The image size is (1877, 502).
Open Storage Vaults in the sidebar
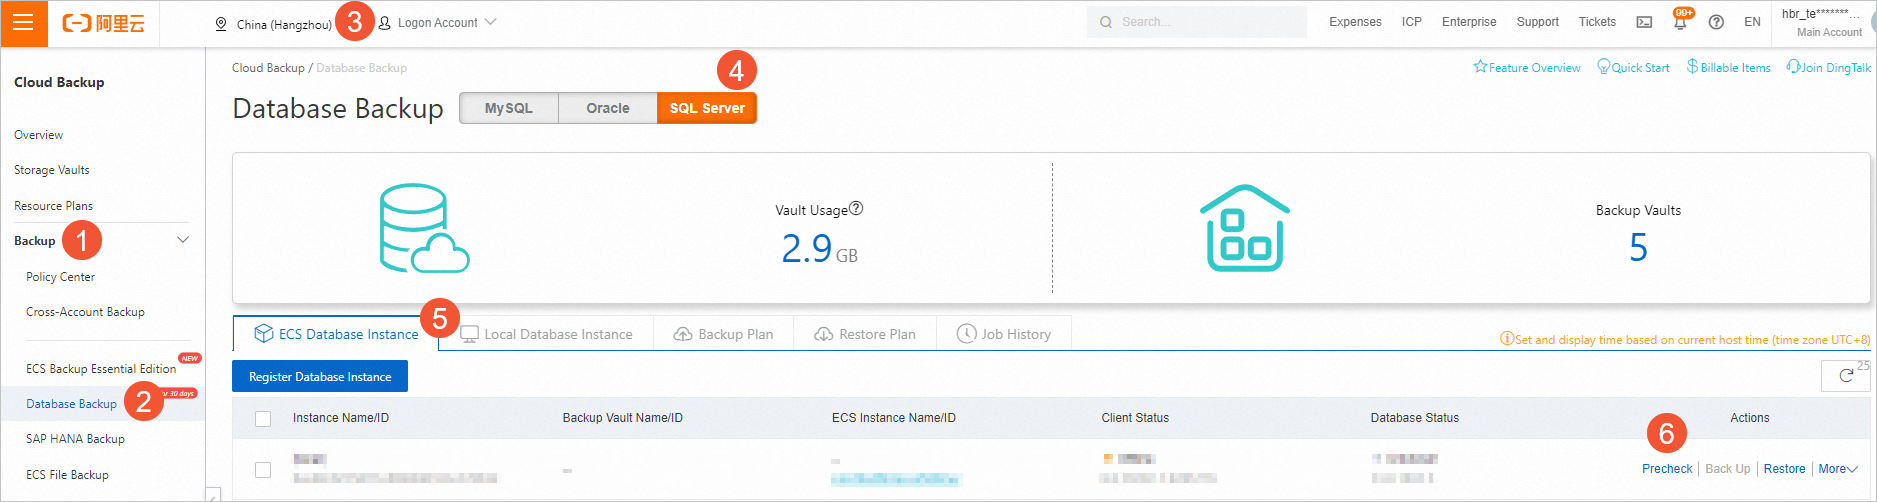(52, 170)
